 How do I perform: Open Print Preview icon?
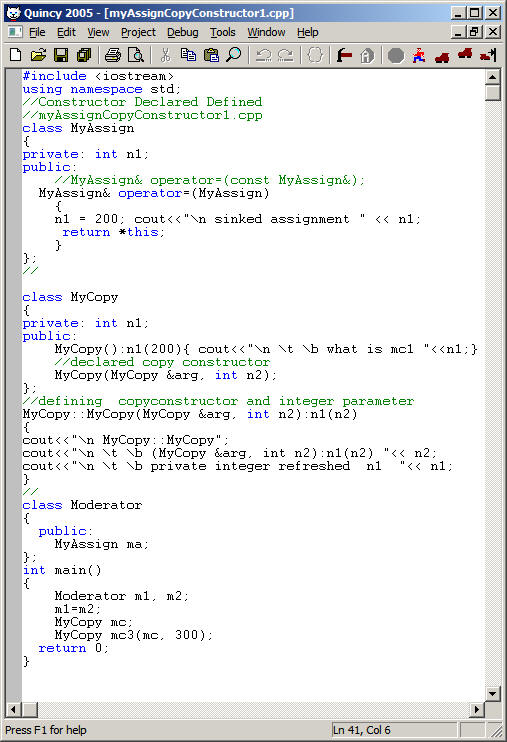click(136, 55)
